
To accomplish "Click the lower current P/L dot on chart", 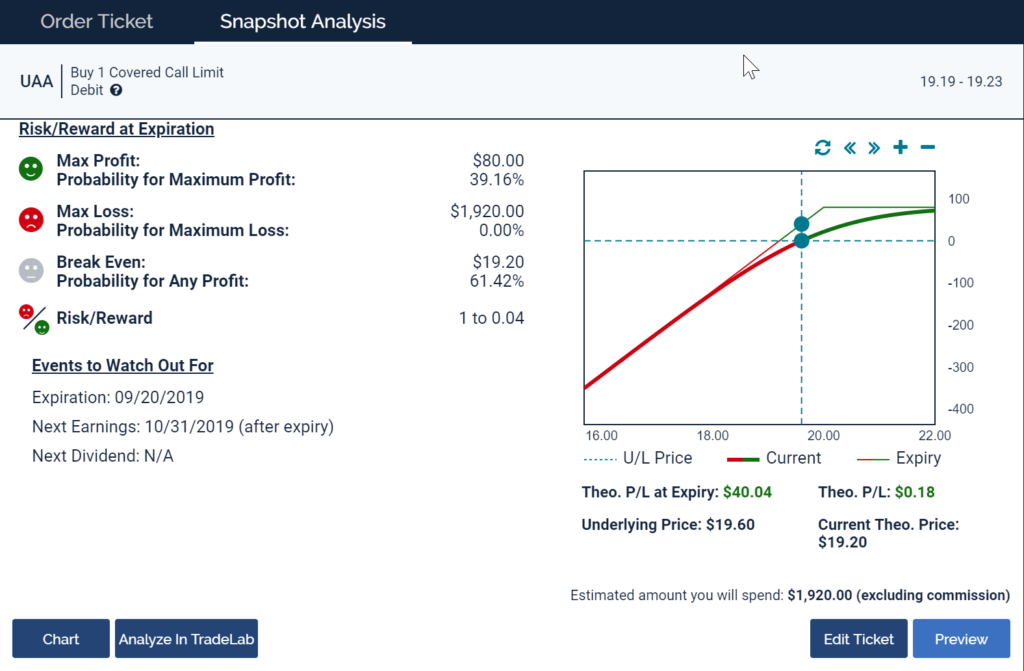I will (x=801, y=240).
